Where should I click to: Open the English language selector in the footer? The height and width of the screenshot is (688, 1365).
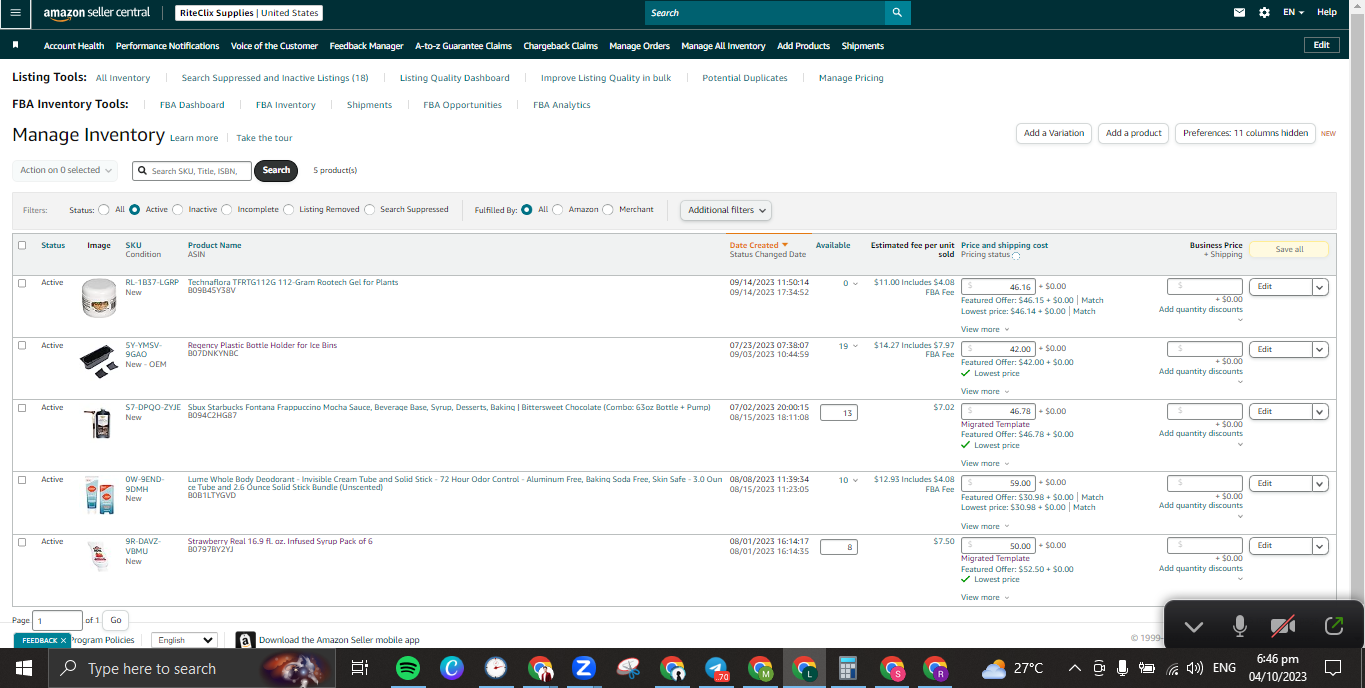pyautogui.click(x=184, y=640)
